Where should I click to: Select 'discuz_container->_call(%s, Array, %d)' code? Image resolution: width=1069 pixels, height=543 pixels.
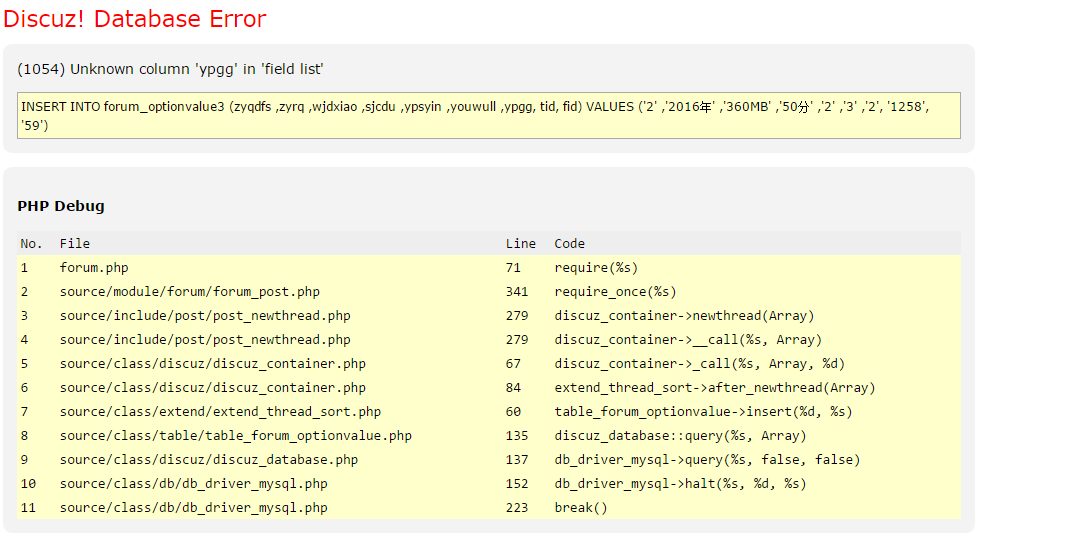[x=699, y=364]
